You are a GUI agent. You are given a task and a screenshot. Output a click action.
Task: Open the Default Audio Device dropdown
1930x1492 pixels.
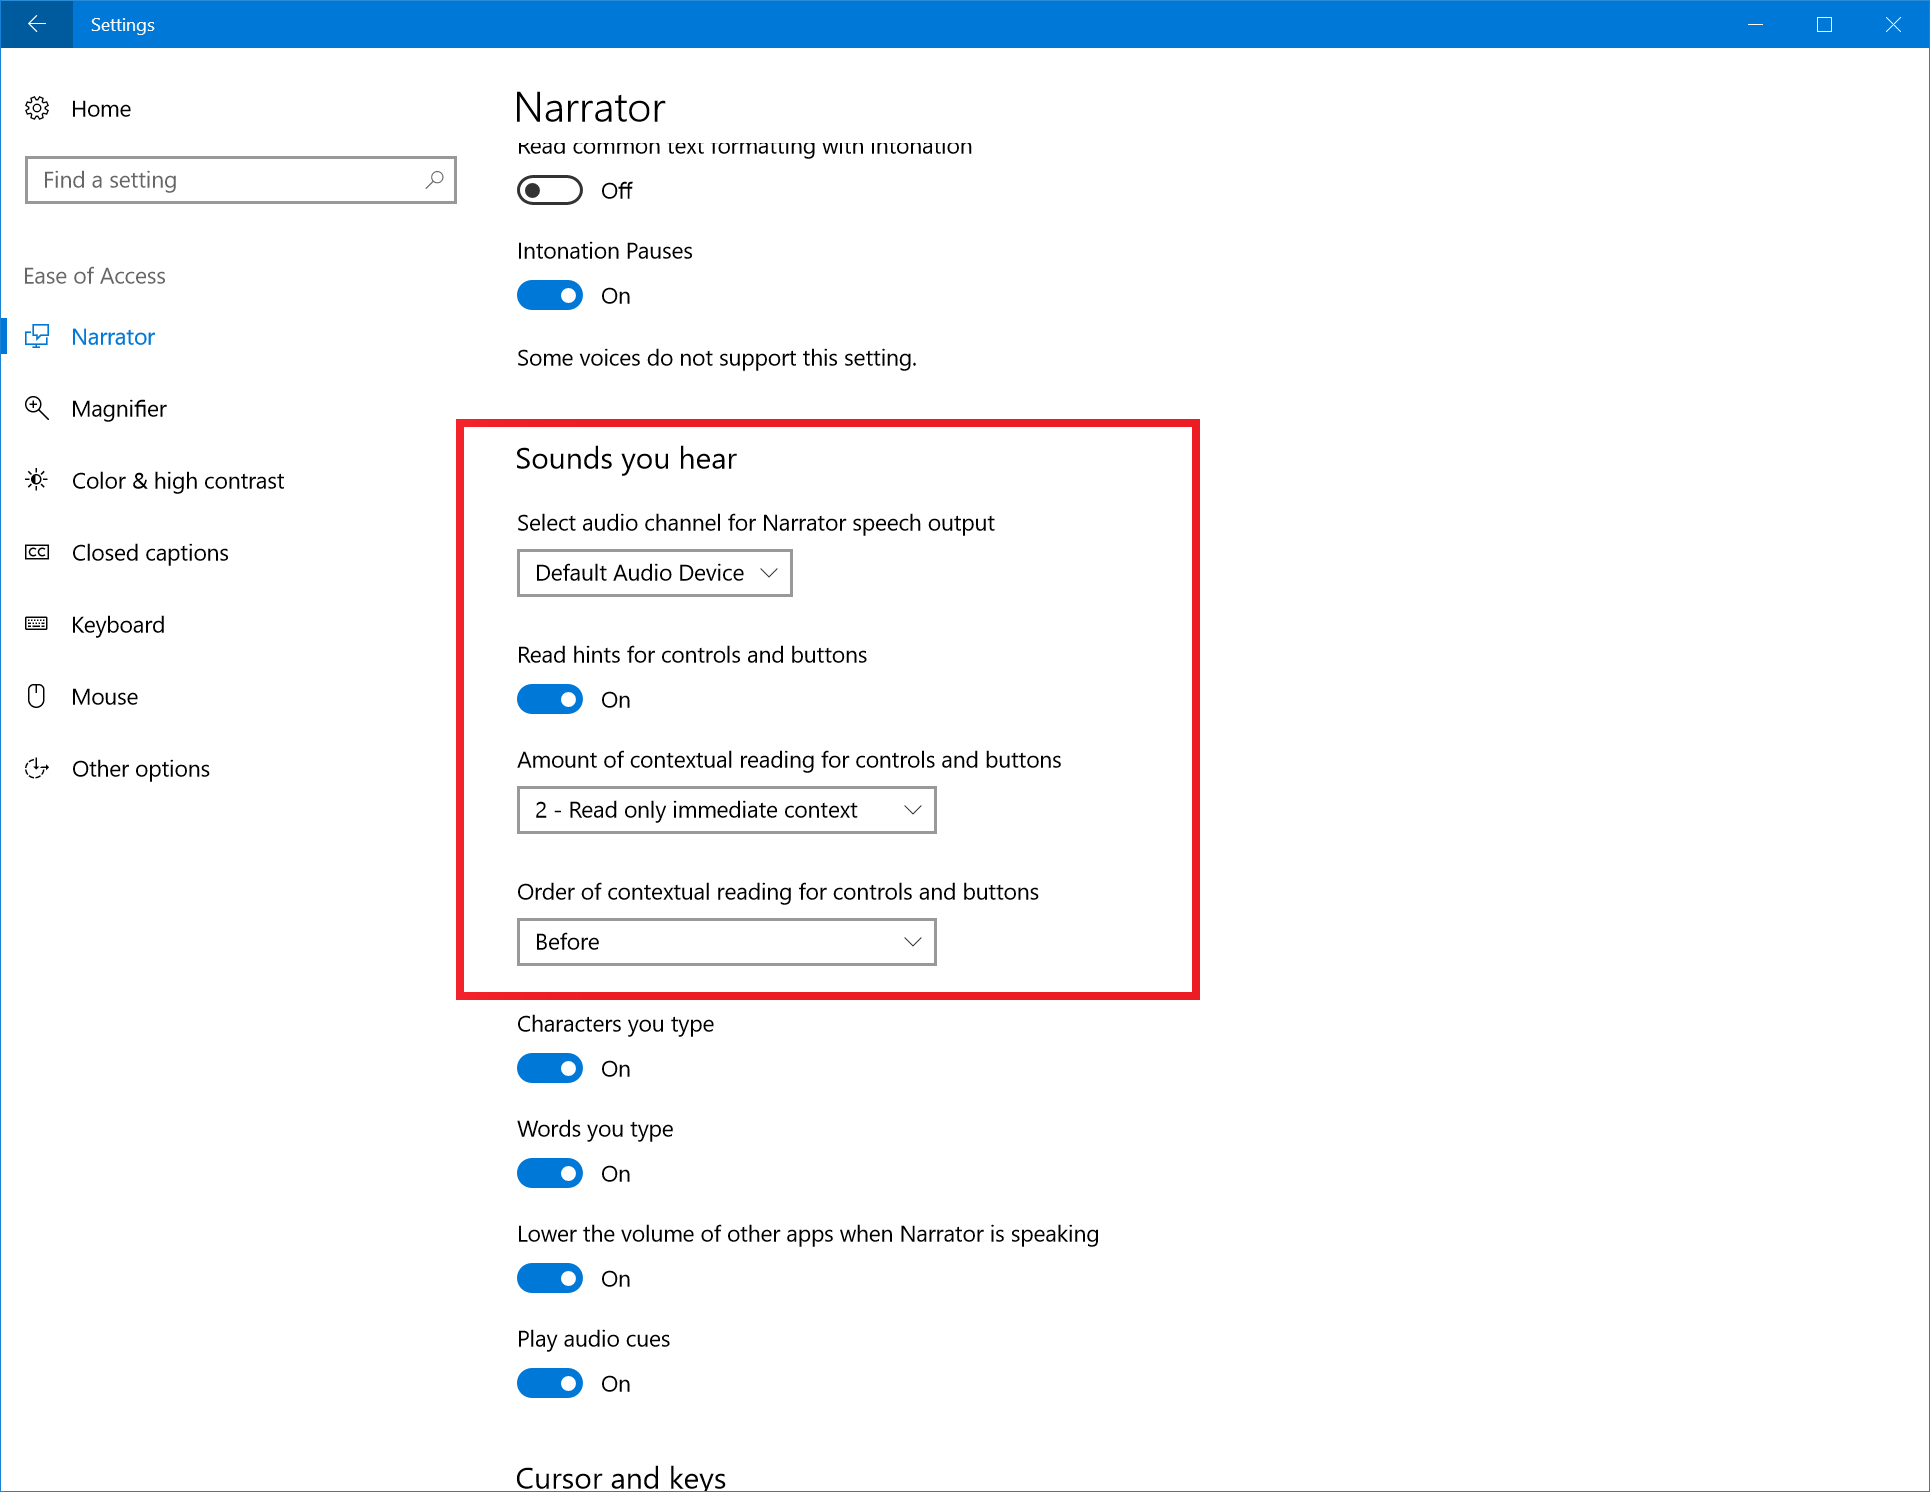click(654, 573)
